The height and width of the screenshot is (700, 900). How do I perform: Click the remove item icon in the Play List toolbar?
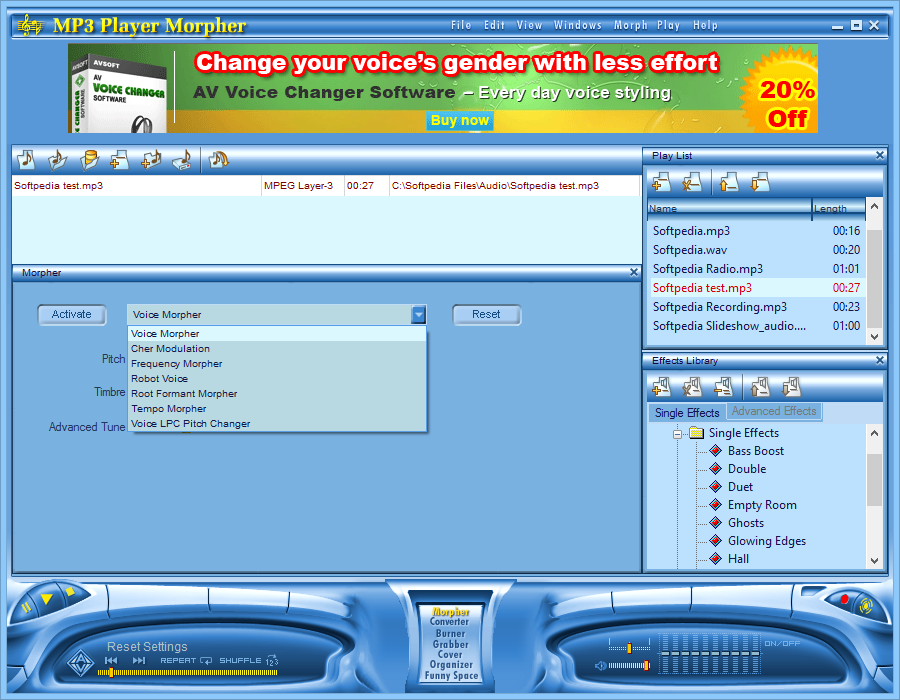[x=692, y=183]
